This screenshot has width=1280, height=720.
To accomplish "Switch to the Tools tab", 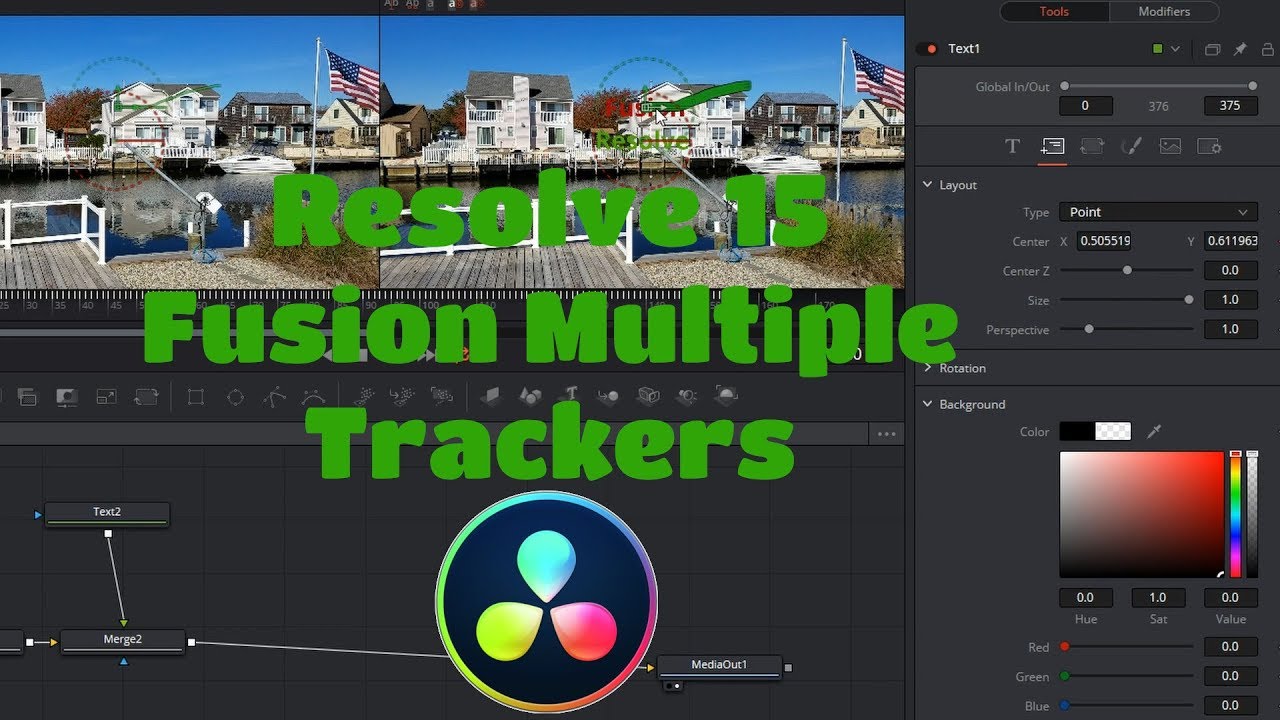I will [1054, 12].
